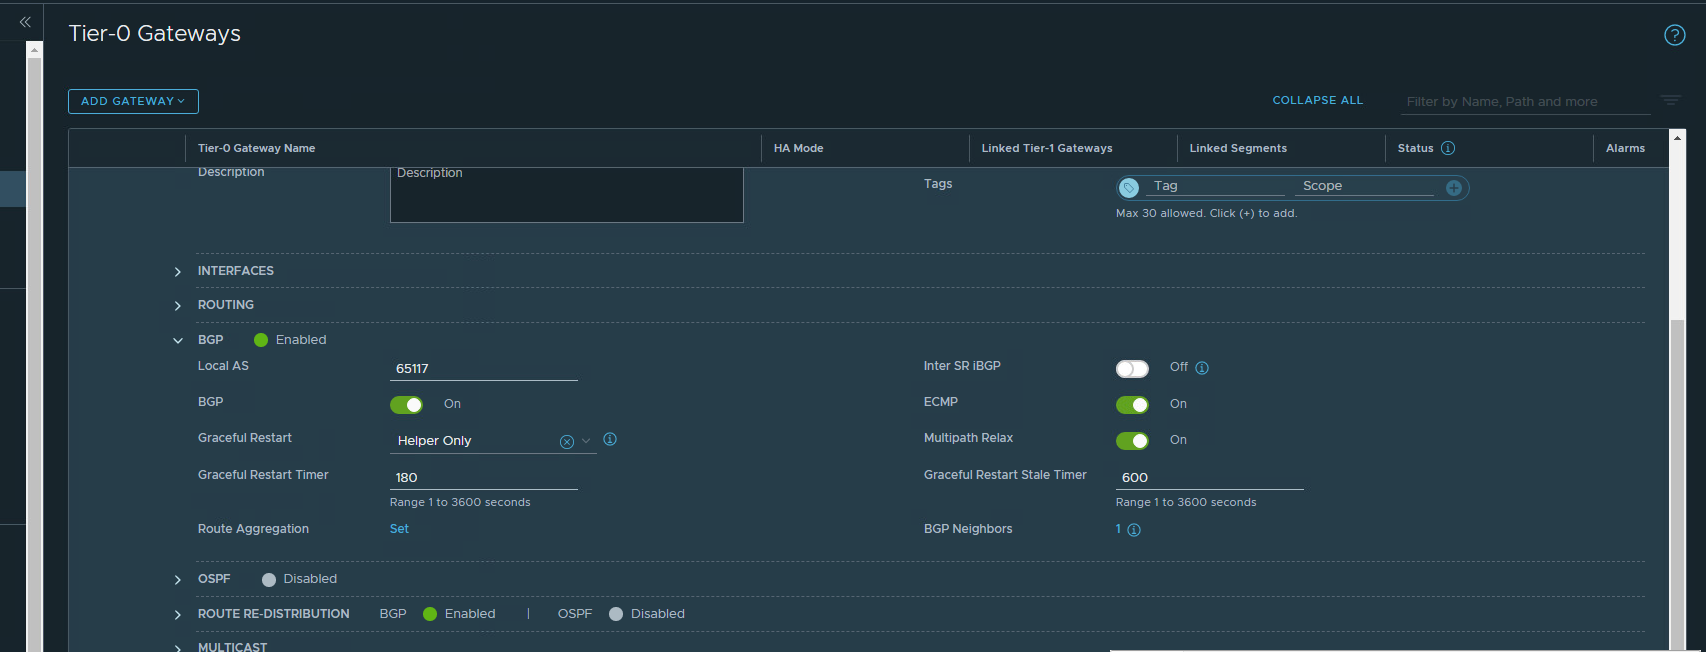Click the Linked Segments column header
This screenshot has height=652, width=1706.
pyautogui.click(x=1238, y=148)
